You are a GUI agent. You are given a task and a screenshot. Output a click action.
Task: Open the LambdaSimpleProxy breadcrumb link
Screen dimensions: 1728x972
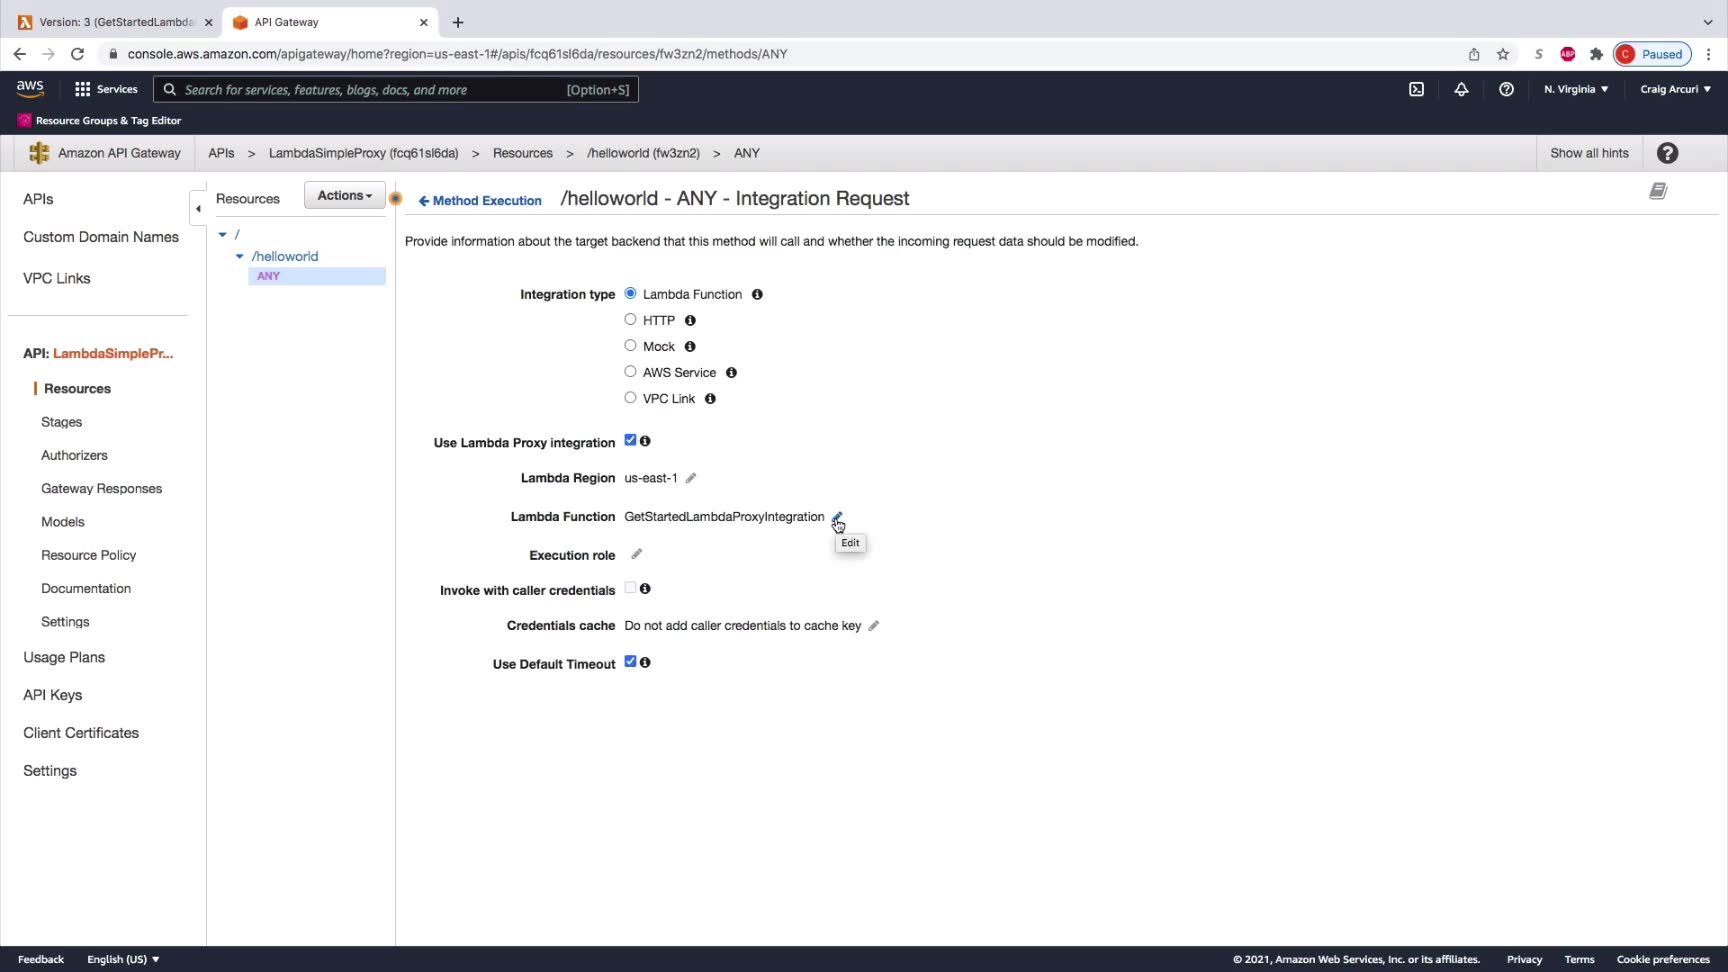tap(363, 153)
